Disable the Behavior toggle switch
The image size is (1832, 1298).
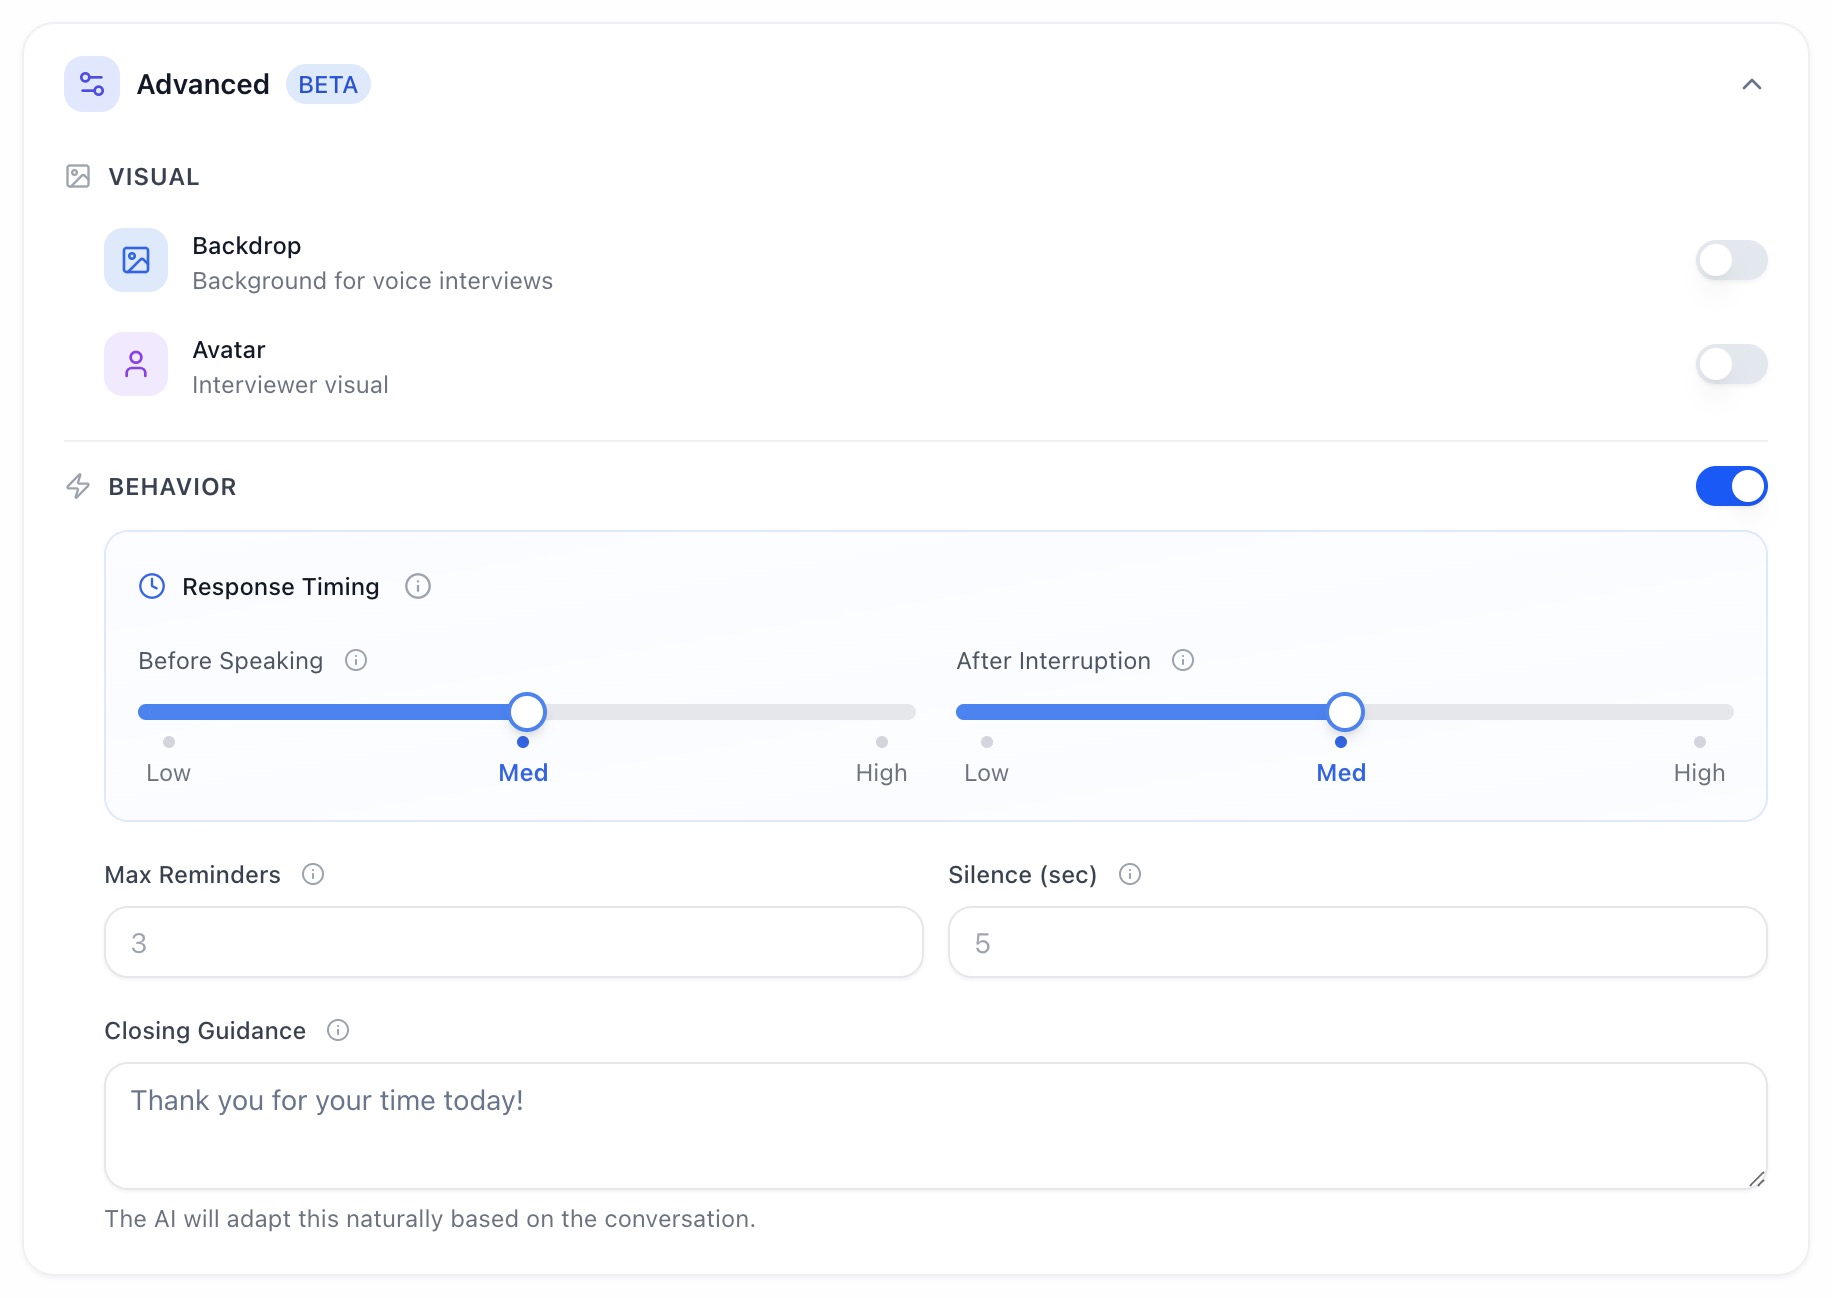[x=1731, y=486]
